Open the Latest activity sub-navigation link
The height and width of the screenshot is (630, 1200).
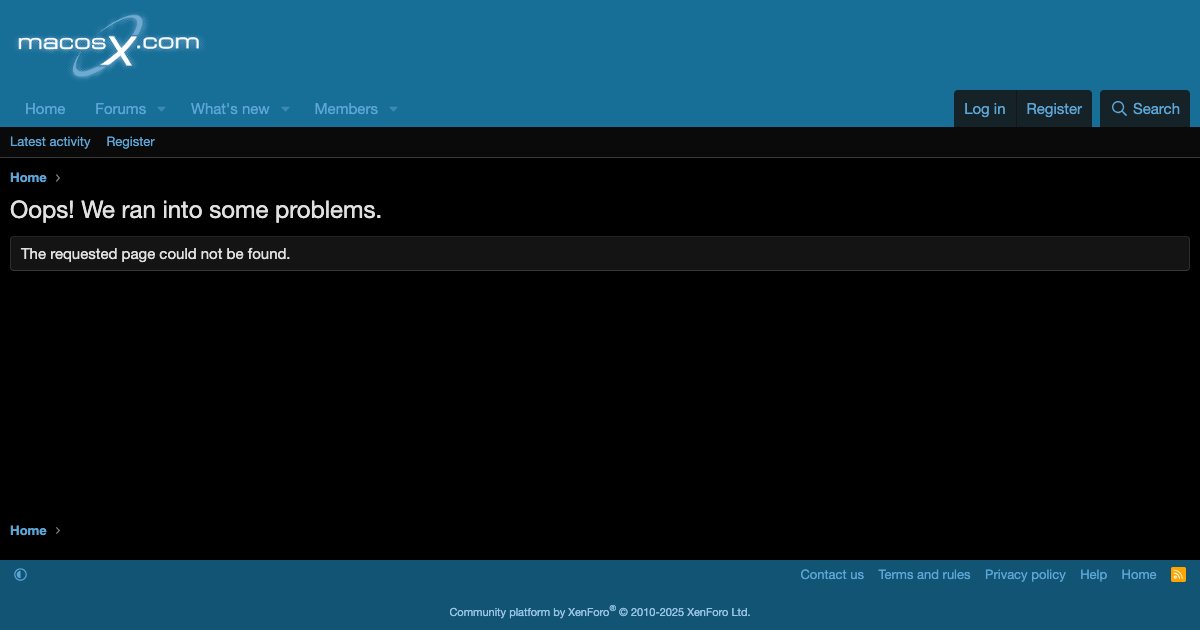[50, 142]
